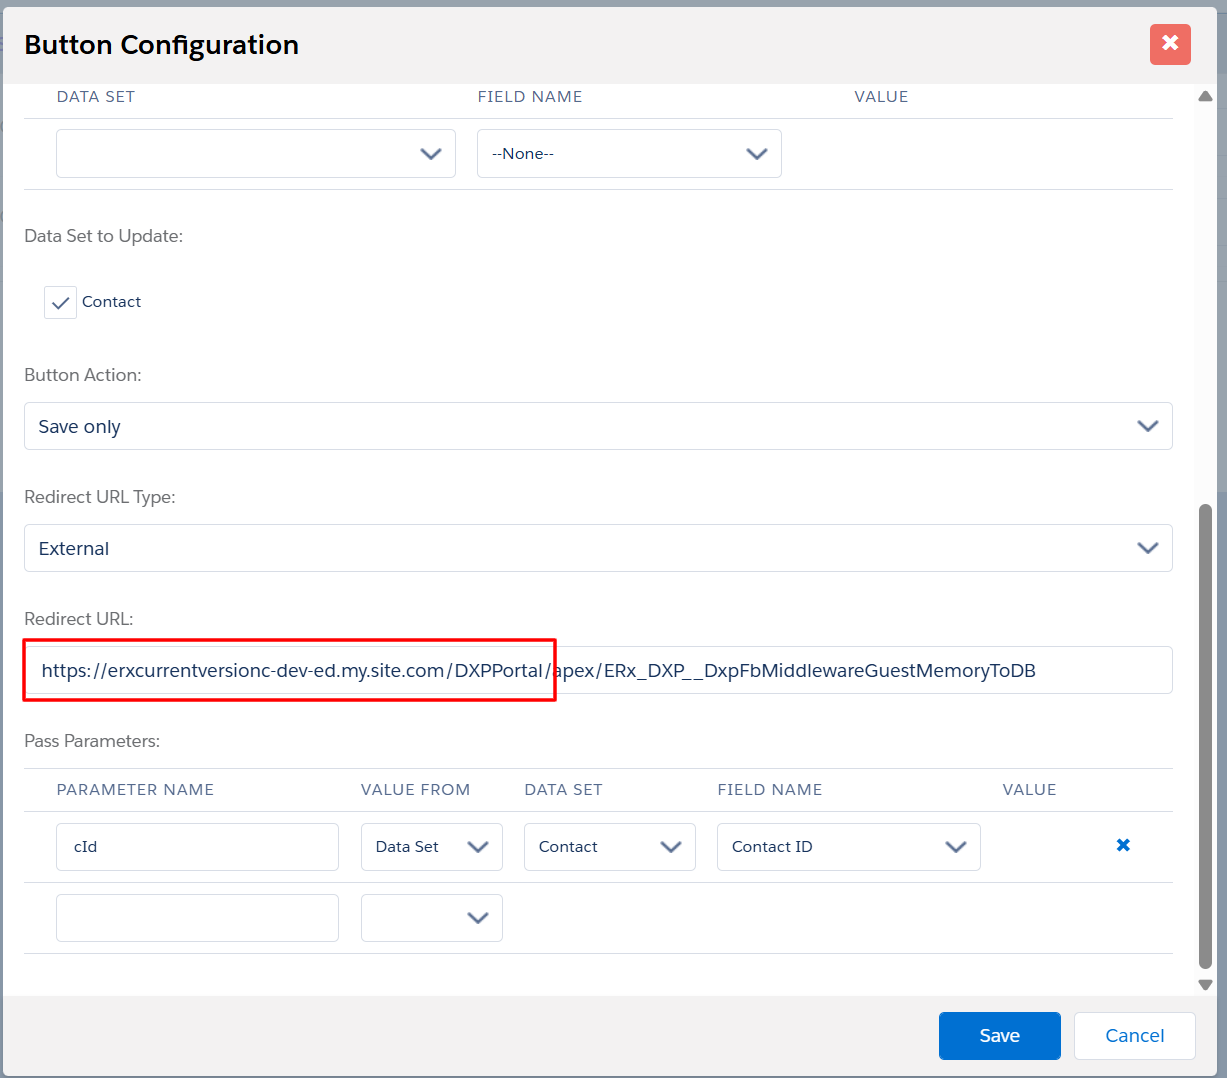Uncheck the Contact data set checkbox

(x=60, y=302)
